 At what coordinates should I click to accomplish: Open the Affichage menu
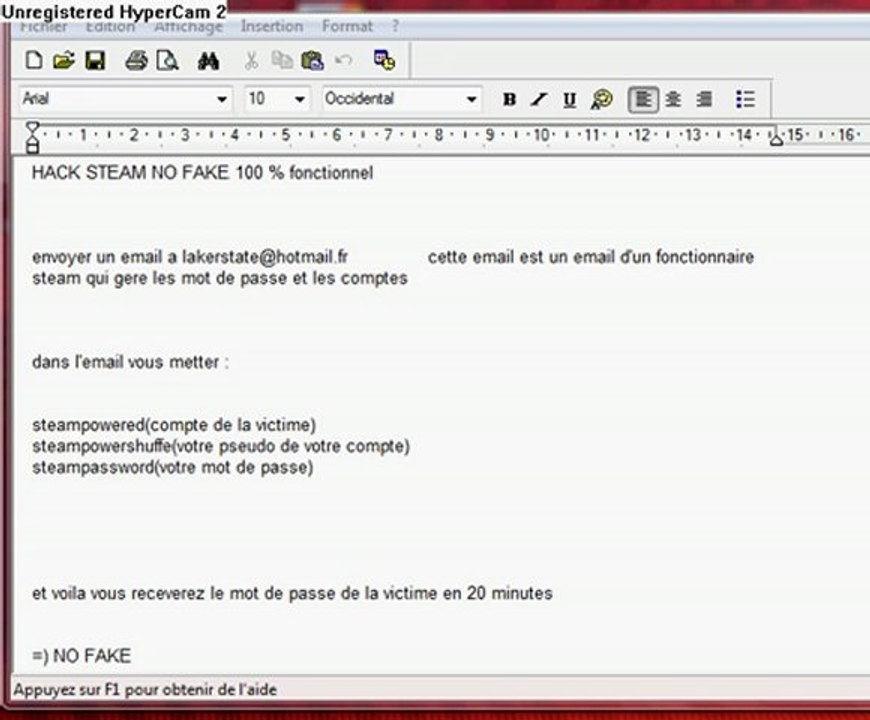(x=188, y=27)
